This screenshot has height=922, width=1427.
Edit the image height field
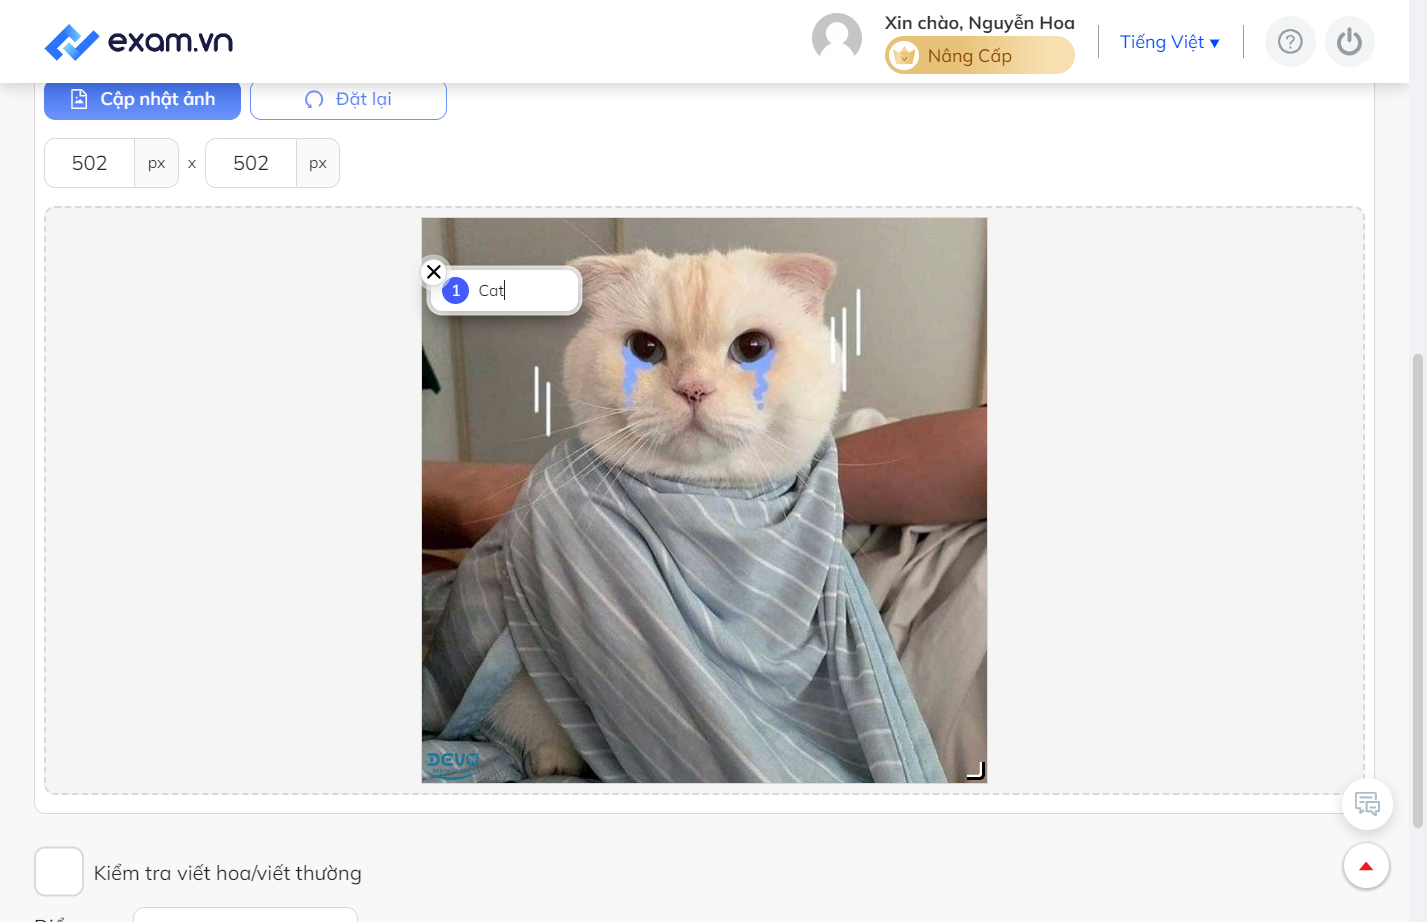click(251, 163)
